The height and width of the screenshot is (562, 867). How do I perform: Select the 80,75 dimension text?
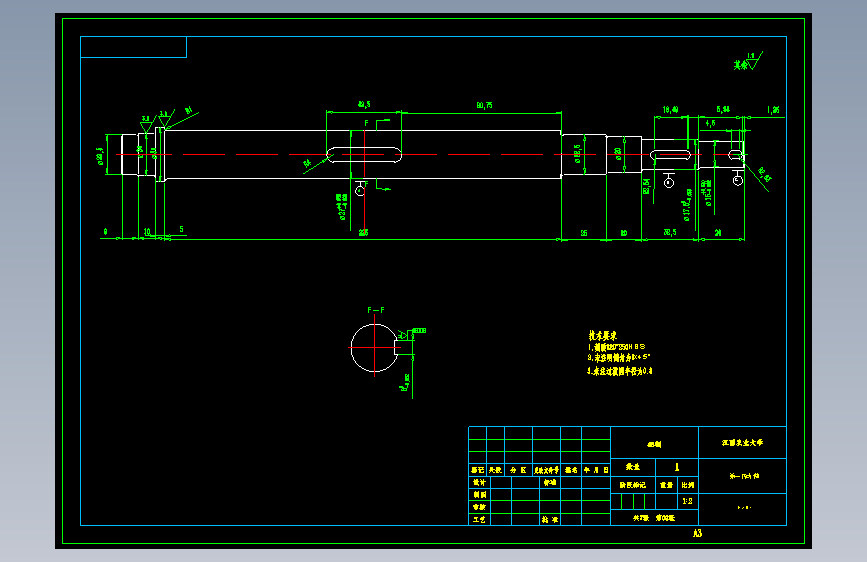click(x=484, y=105)
